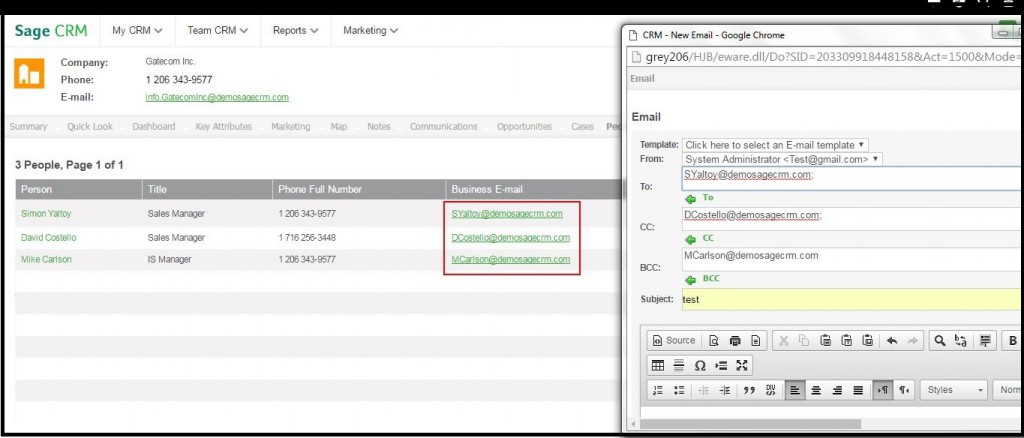Toggle align right in the editor
This screenshot has height=438, width=1024.
[x=837, y=390]
